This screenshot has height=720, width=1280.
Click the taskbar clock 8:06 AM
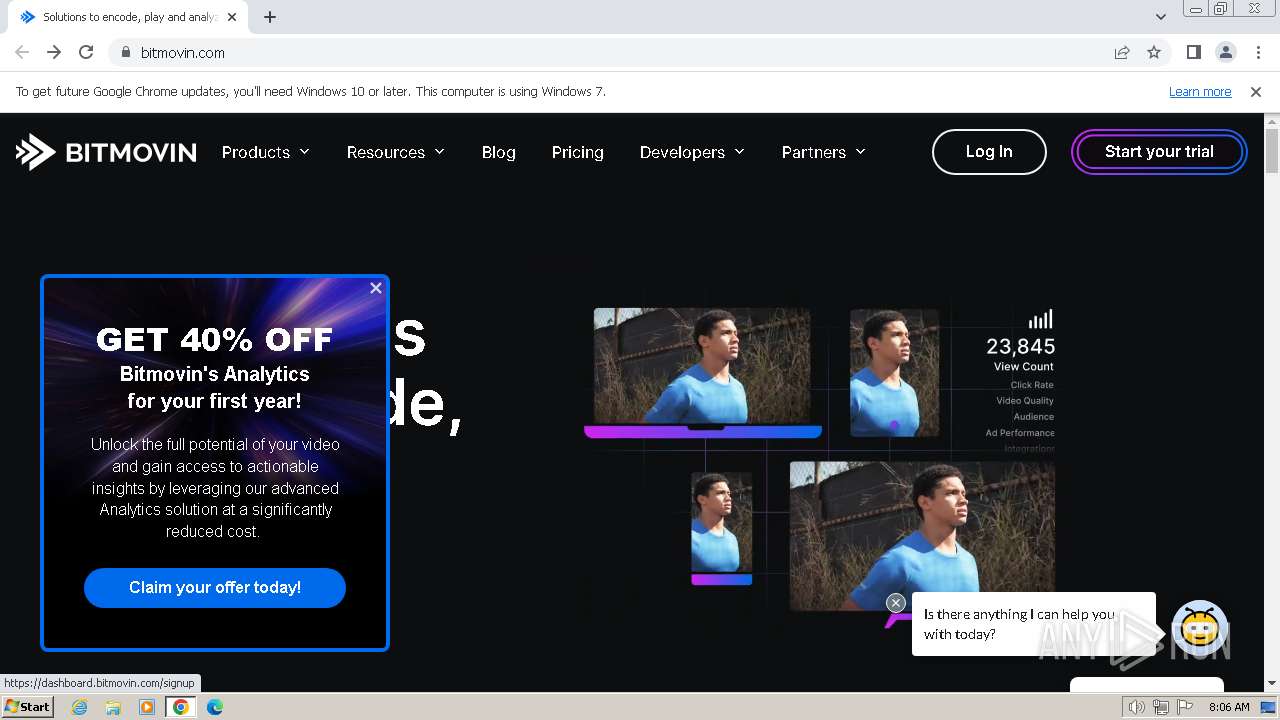[x=1229, y=707]
